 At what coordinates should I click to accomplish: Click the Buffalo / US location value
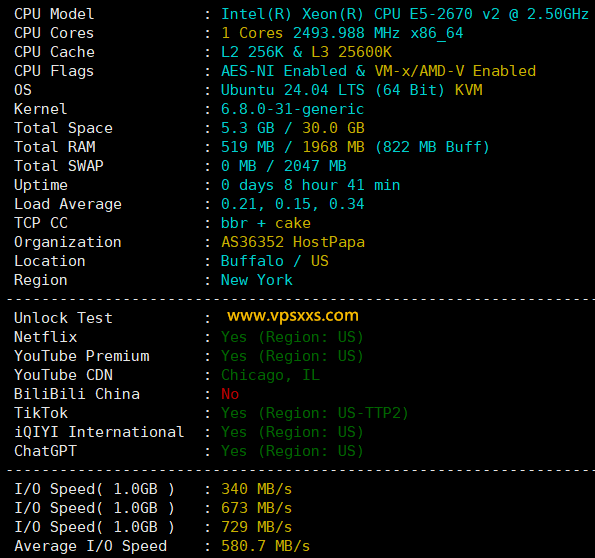(x=275, y=261)
